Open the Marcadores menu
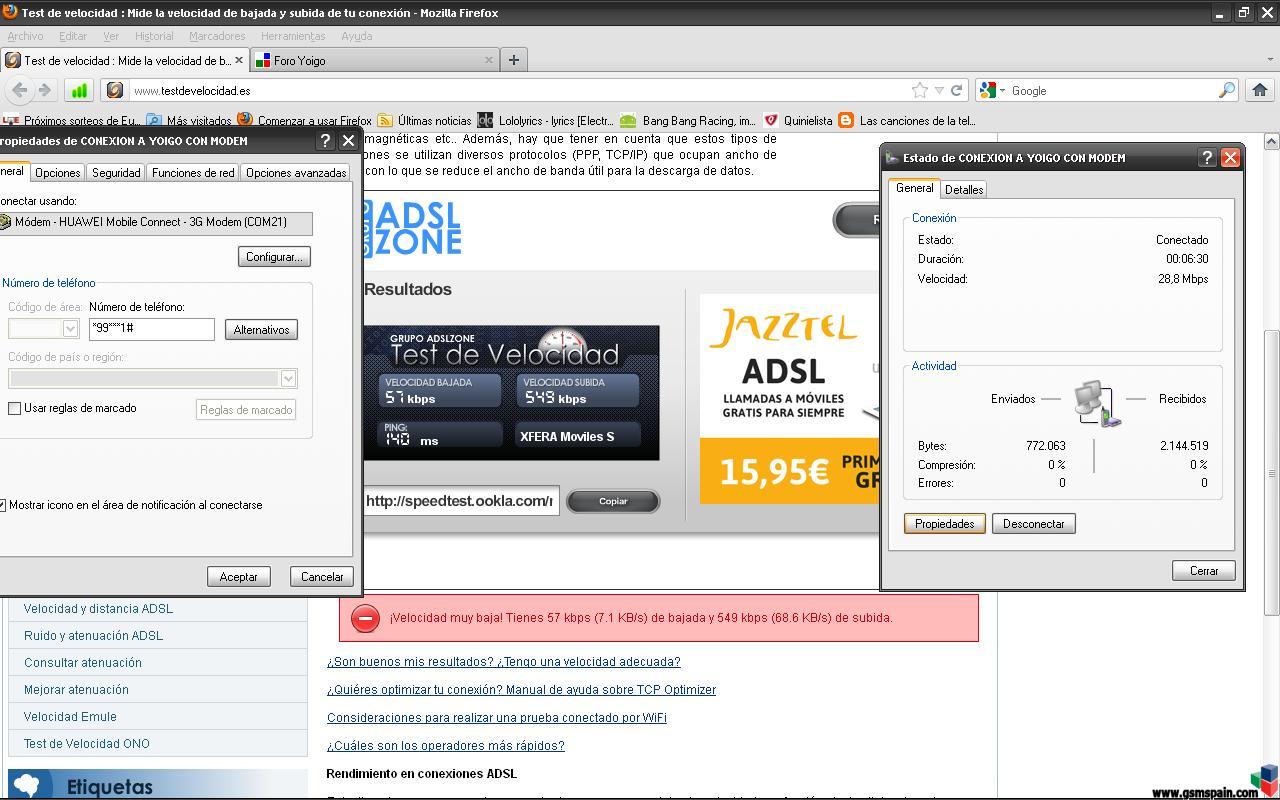The height and width of the screenshot is (800, 1280). (x=217, y=36)
